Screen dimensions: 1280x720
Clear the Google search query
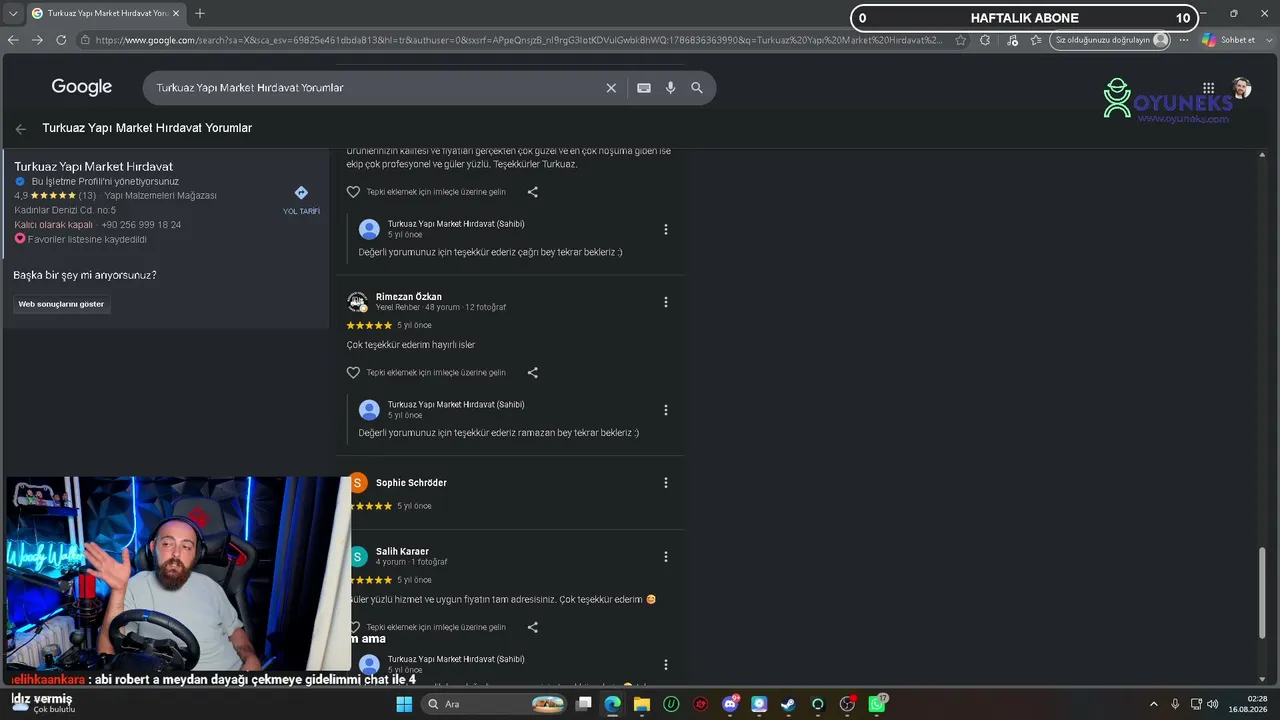611,88
